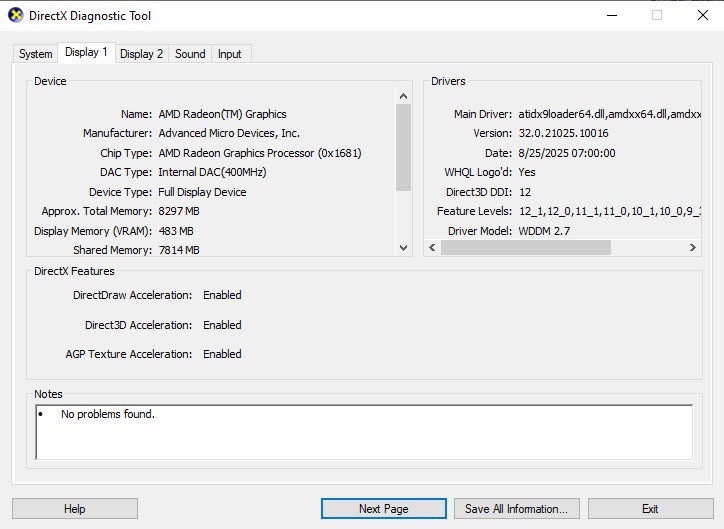This screenshot has width=724, height=529.
Task: Click Save All Information button
Action: (x=516, y=509)
